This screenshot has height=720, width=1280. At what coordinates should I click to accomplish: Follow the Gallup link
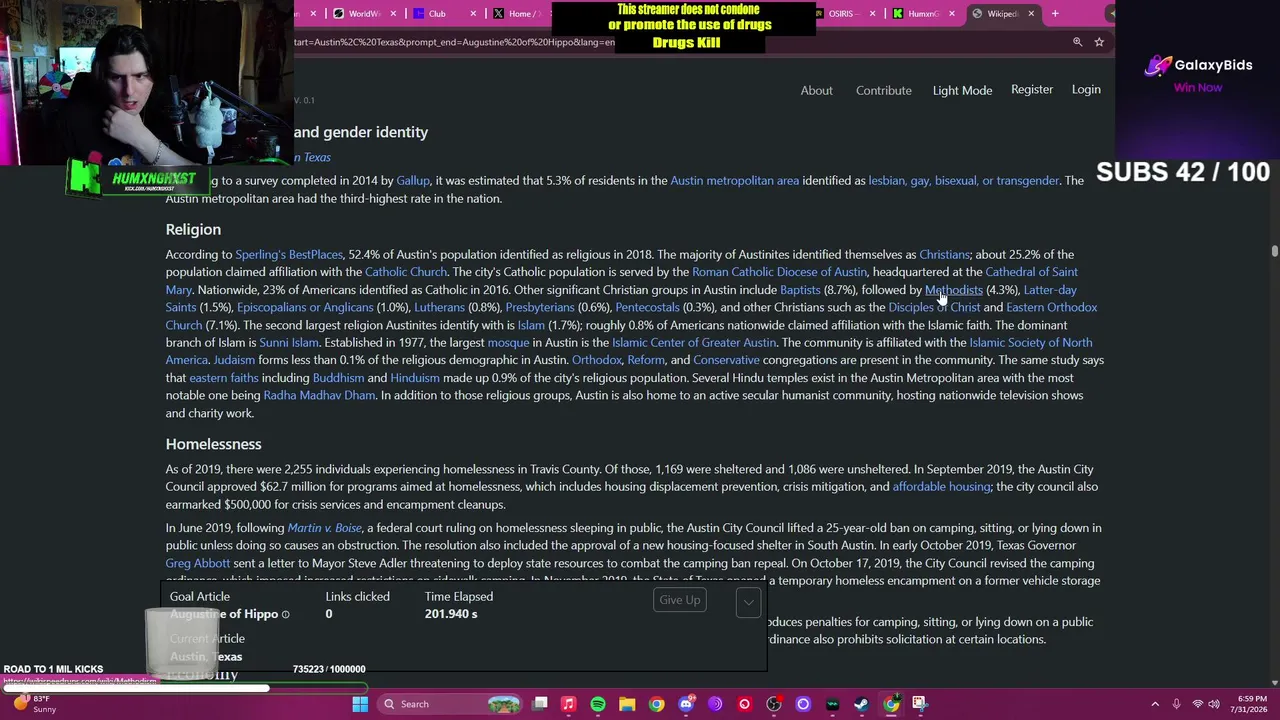click(413, 180)
